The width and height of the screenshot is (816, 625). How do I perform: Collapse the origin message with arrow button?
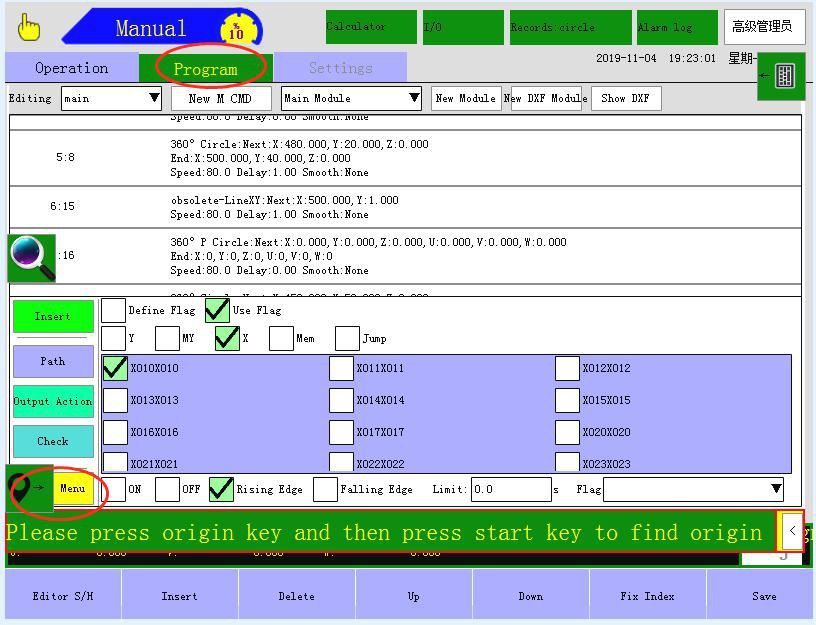tap(791, 532)
